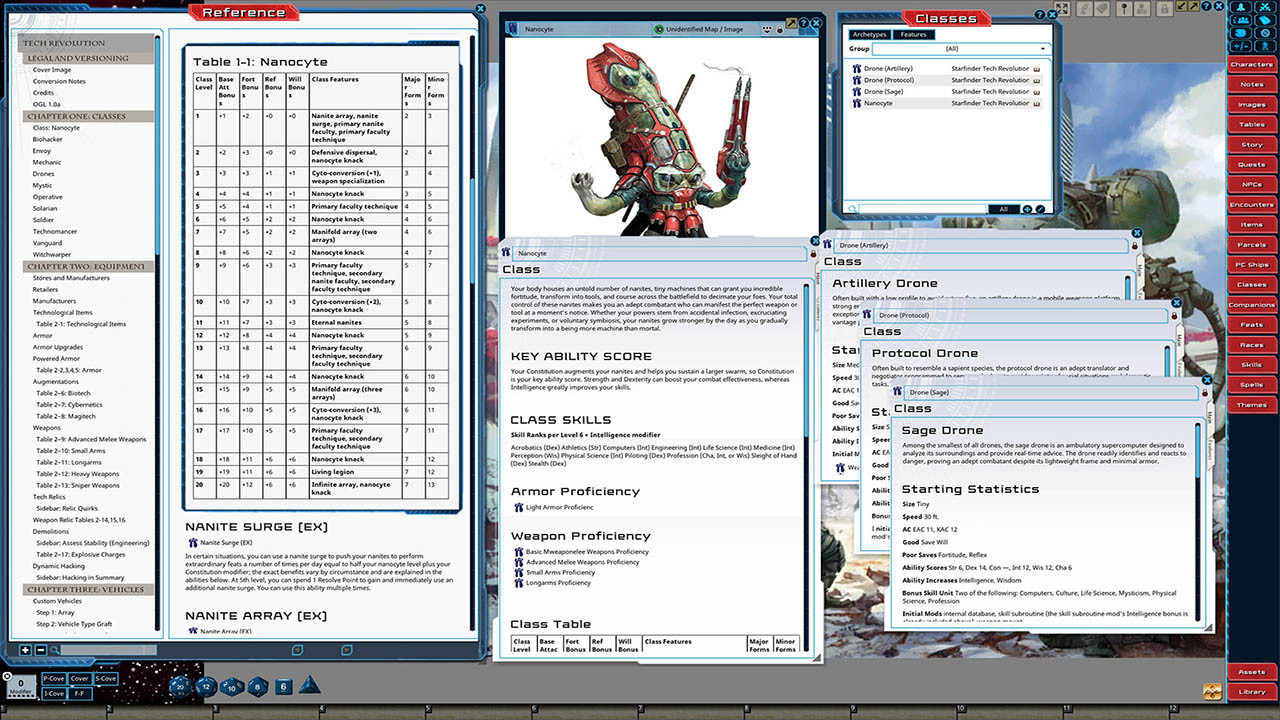Toggle the I-Cove cover option
The height and width of the screenshot is (720, 1280).
click(53, 693)
